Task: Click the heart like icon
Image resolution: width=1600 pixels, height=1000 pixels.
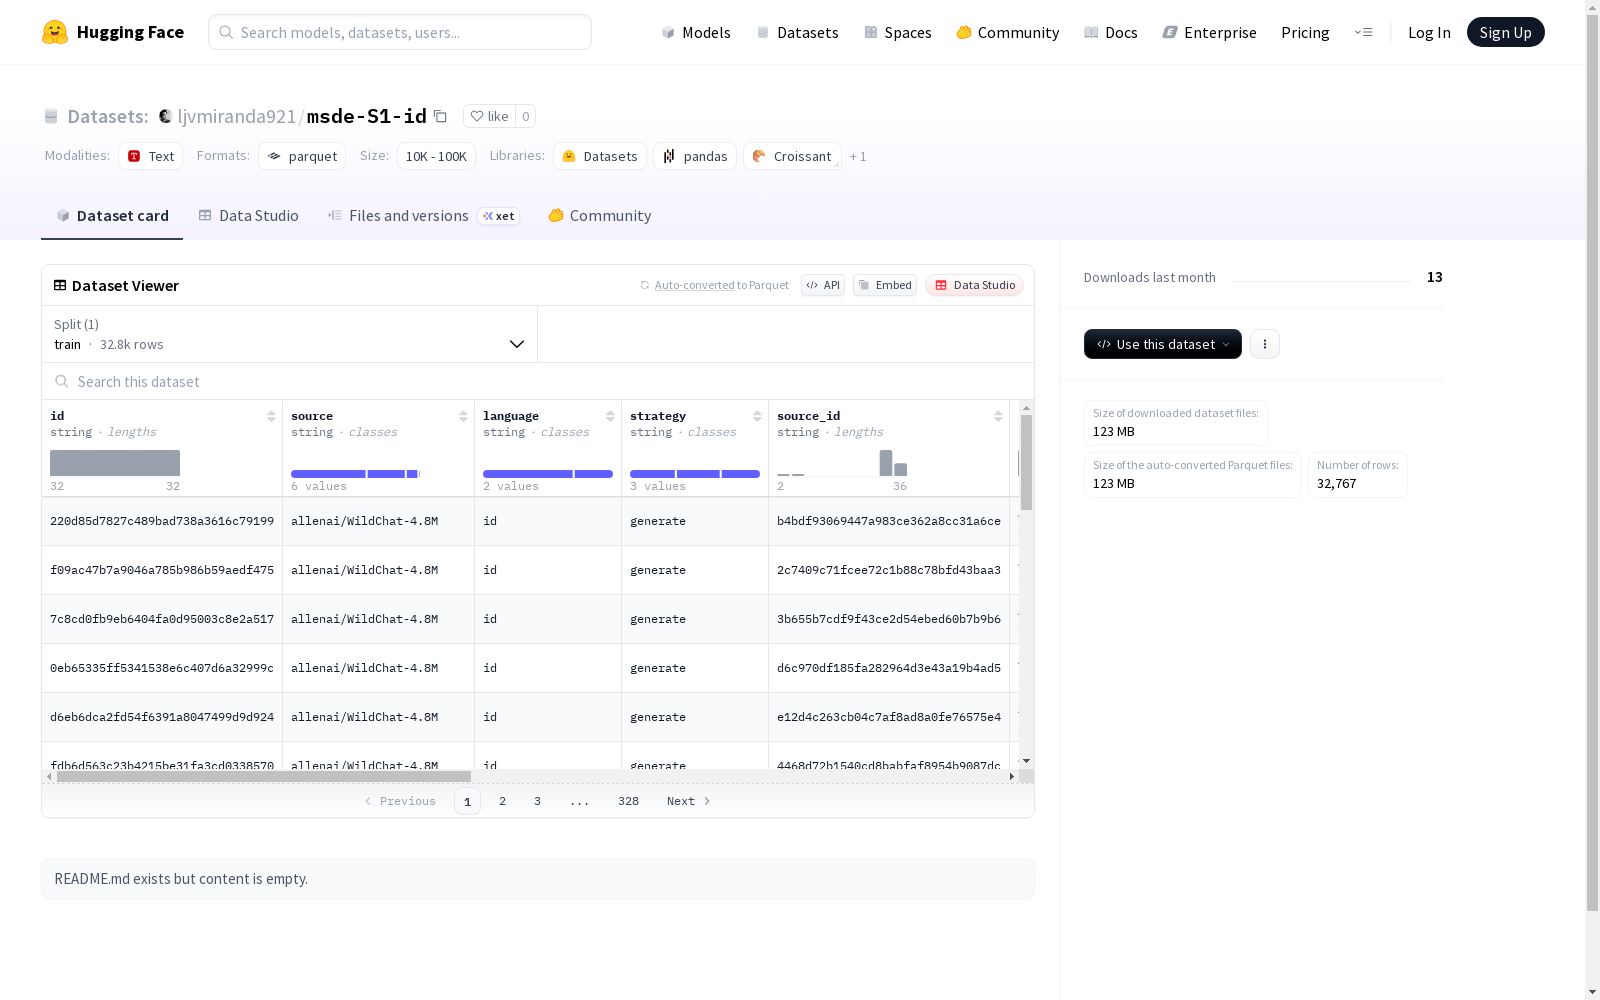Action: [477, 116]
